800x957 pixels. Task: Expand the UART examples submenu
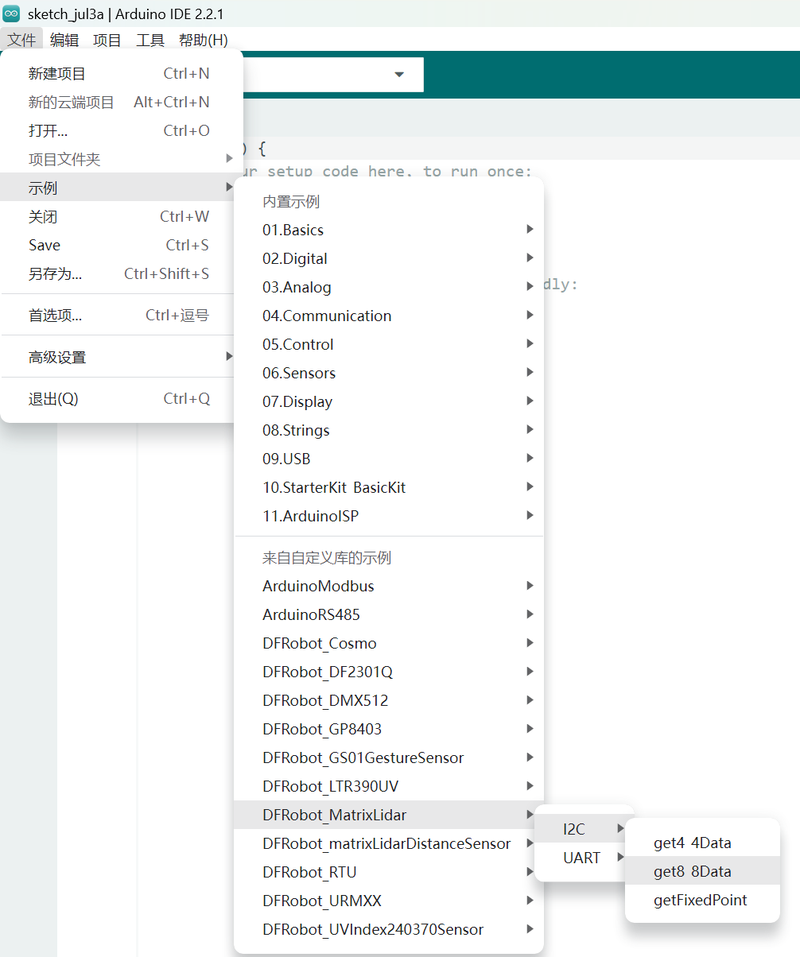[x=582, y=858]
